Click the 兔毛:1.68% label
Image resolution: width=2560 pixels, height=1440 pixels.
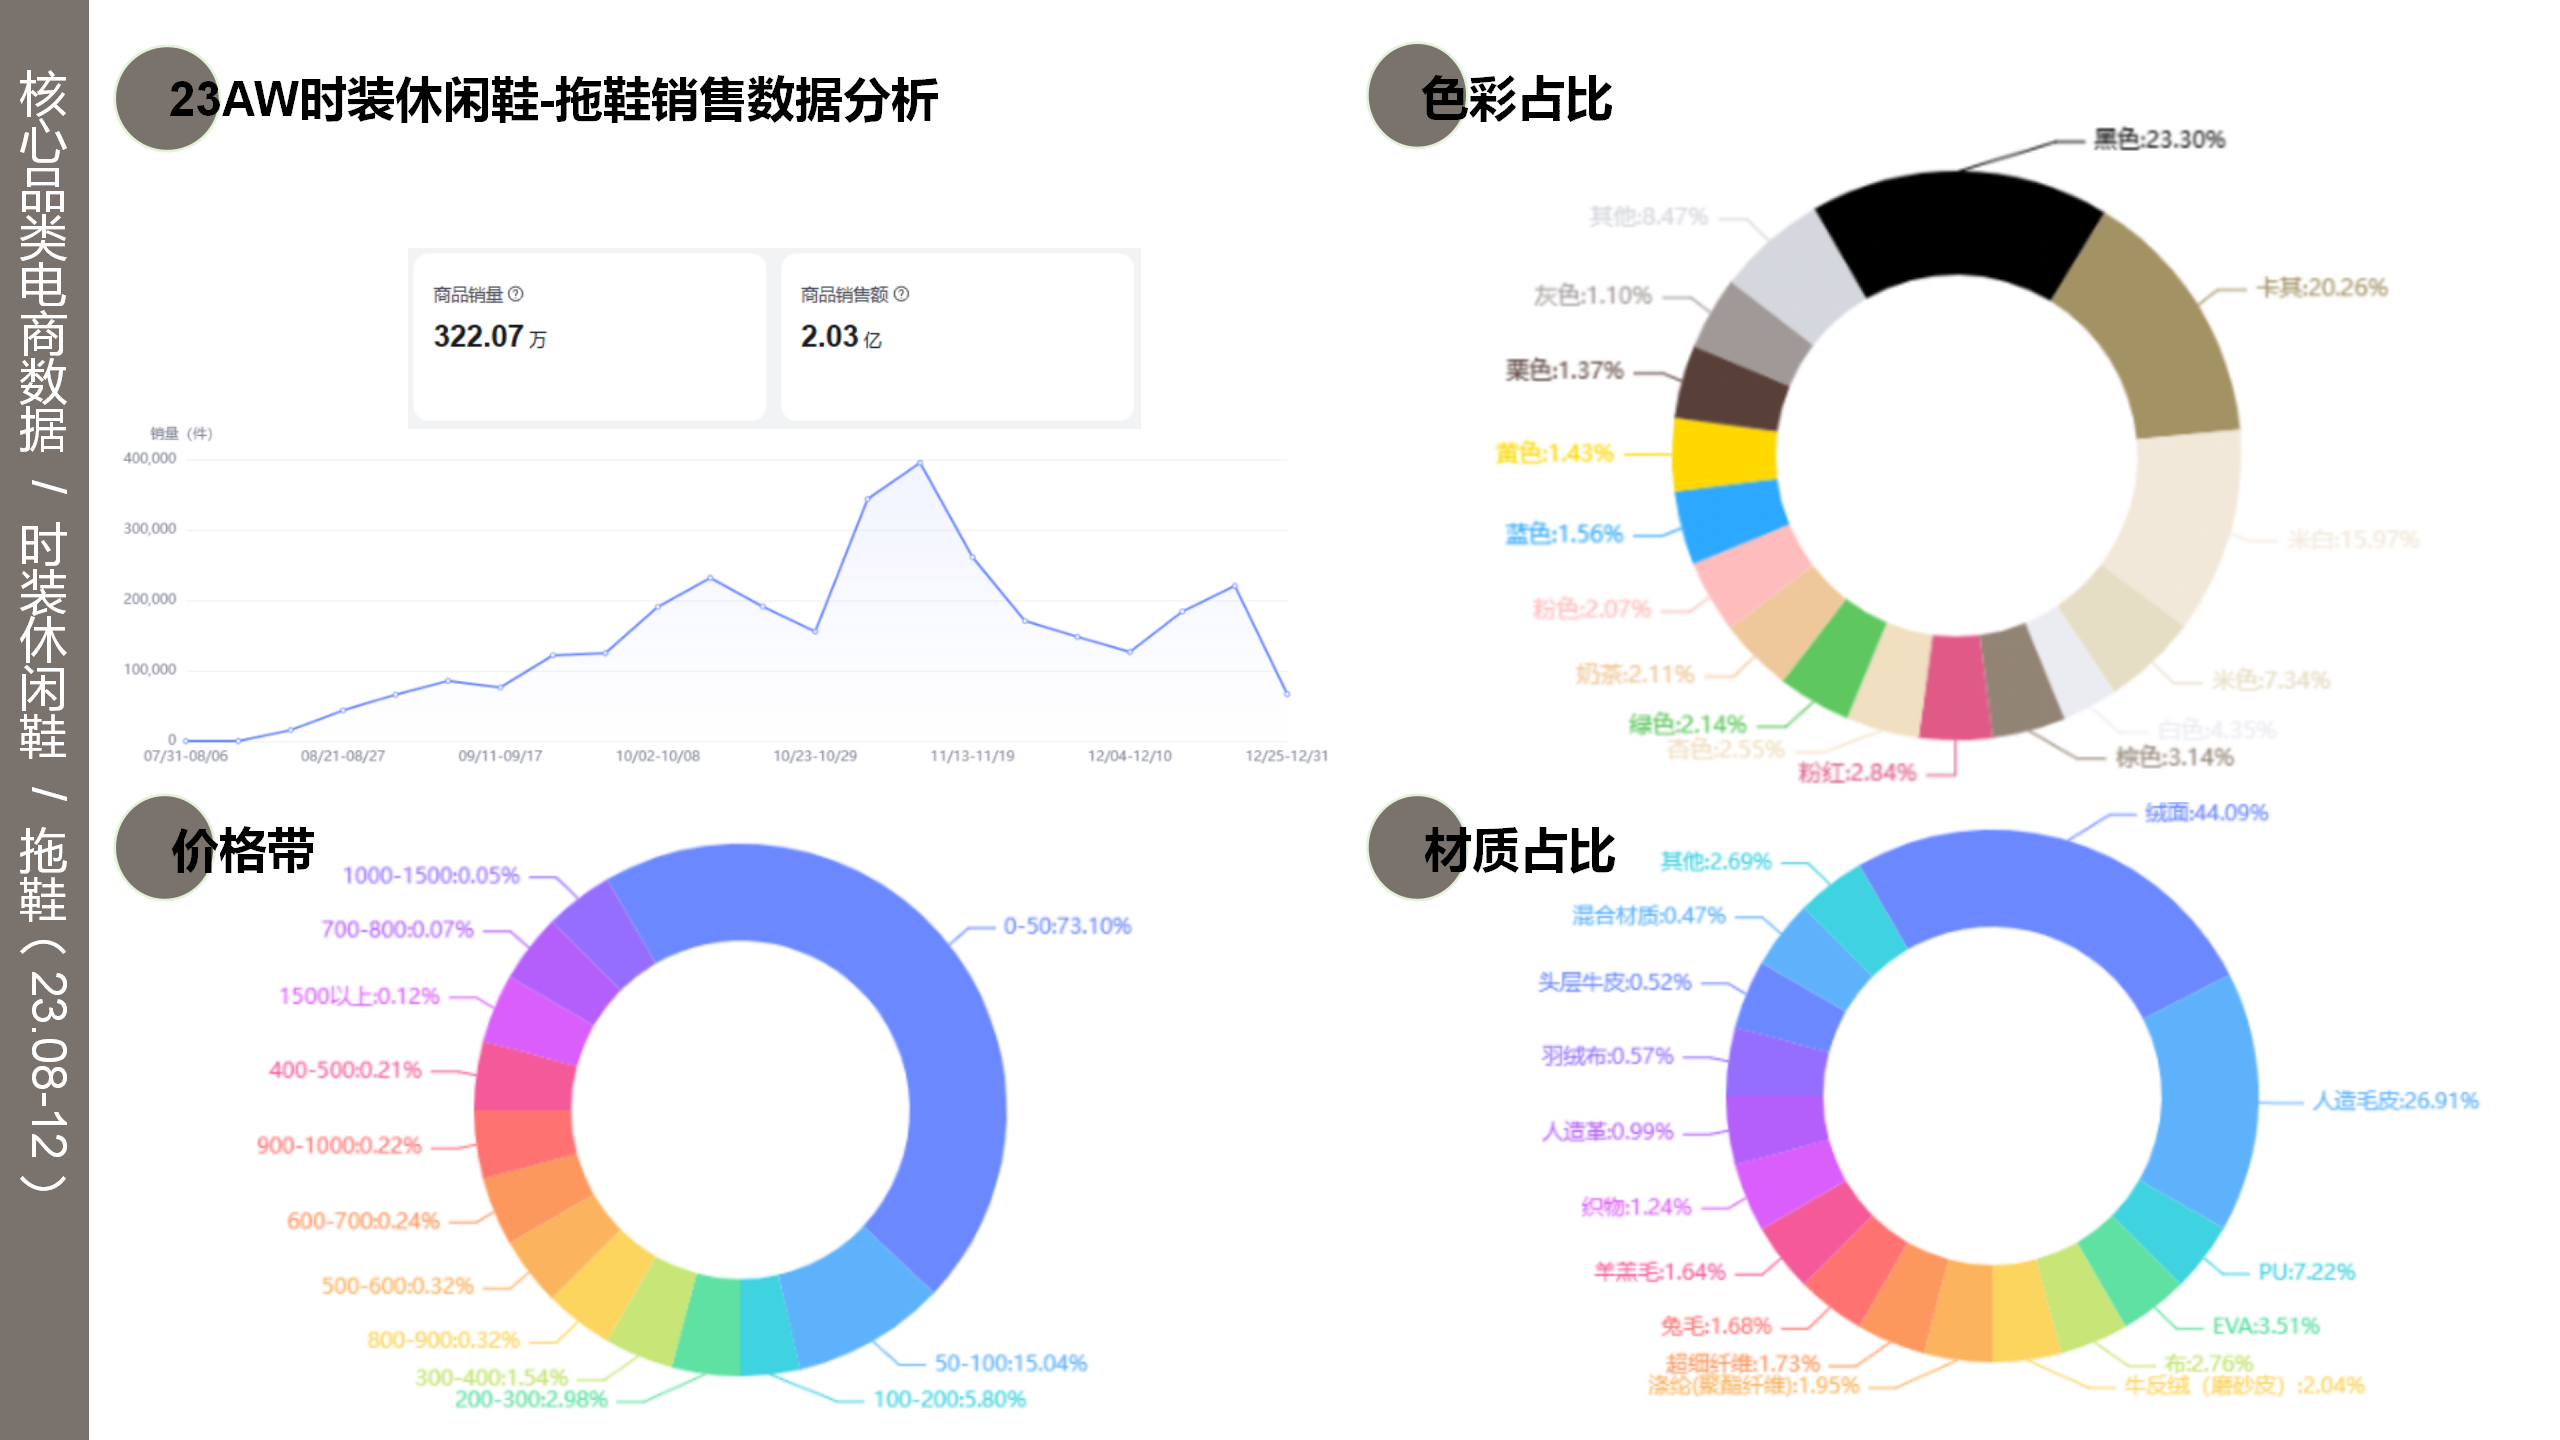[1716, 1327]
